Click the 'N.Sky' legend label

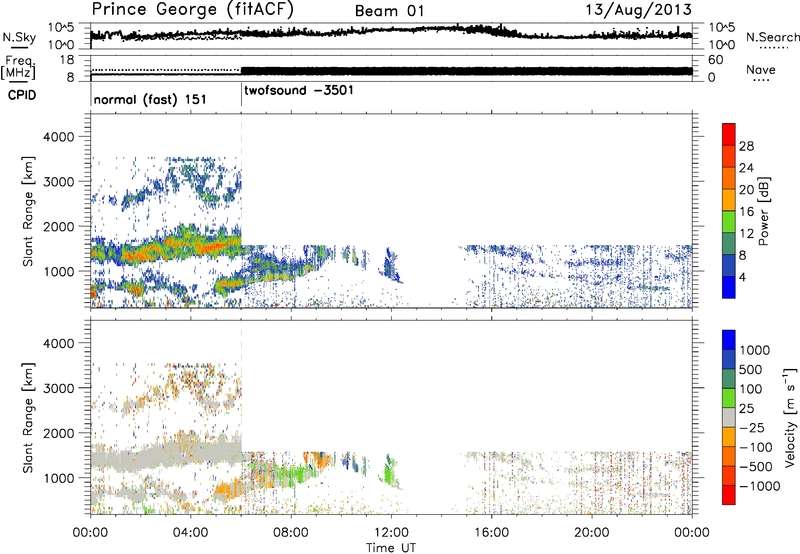coord(19,38)
